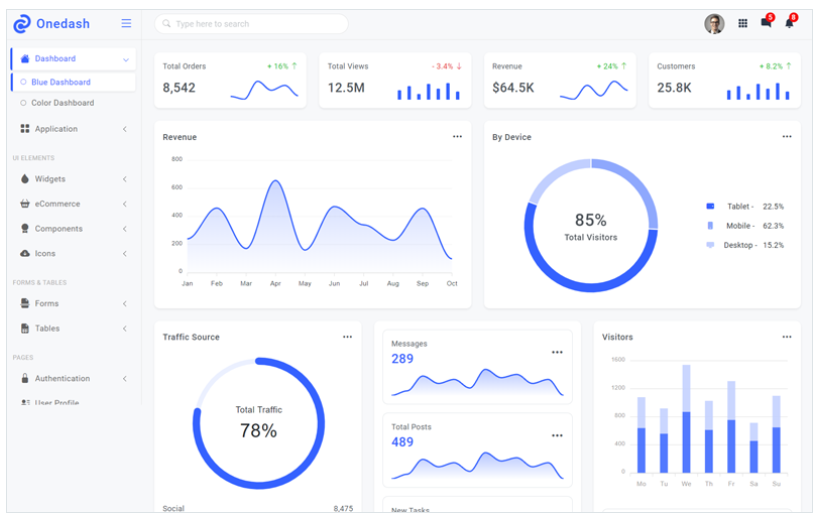Open the apps grid icon in header
Image resolution: width=814 pixels, height=518 pixels.
(x=742, y=23)
